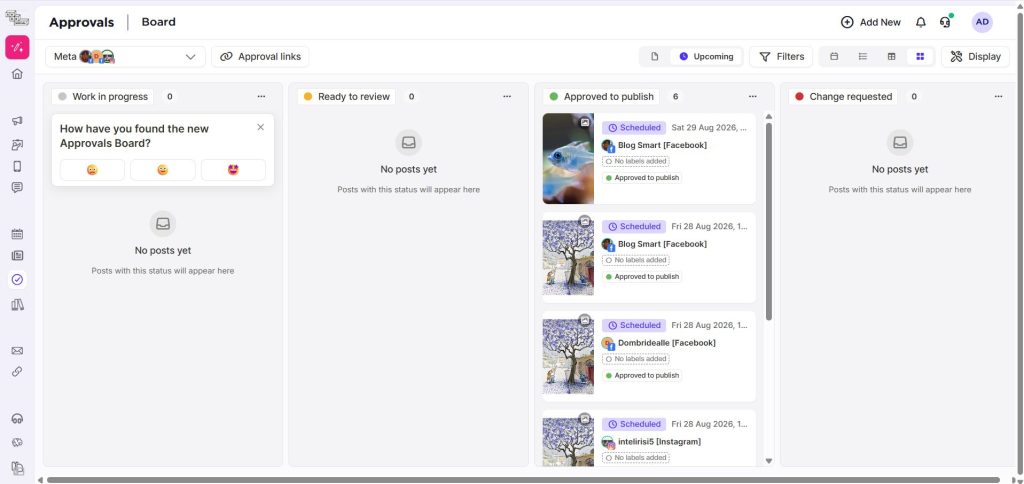Viewport: 1024px width, 484px height.
Task: Choose the heart-eyes emoji feedback
Action: pos(233,170)
